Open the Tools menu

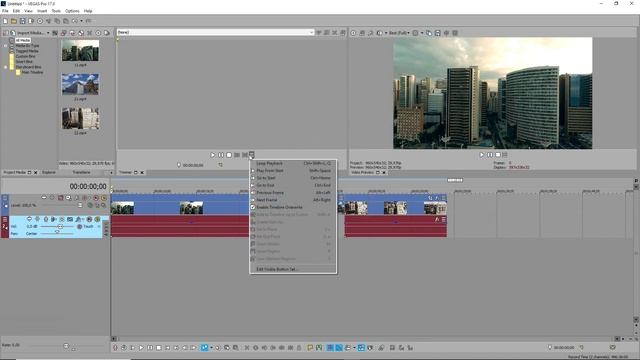click(56, 11)
